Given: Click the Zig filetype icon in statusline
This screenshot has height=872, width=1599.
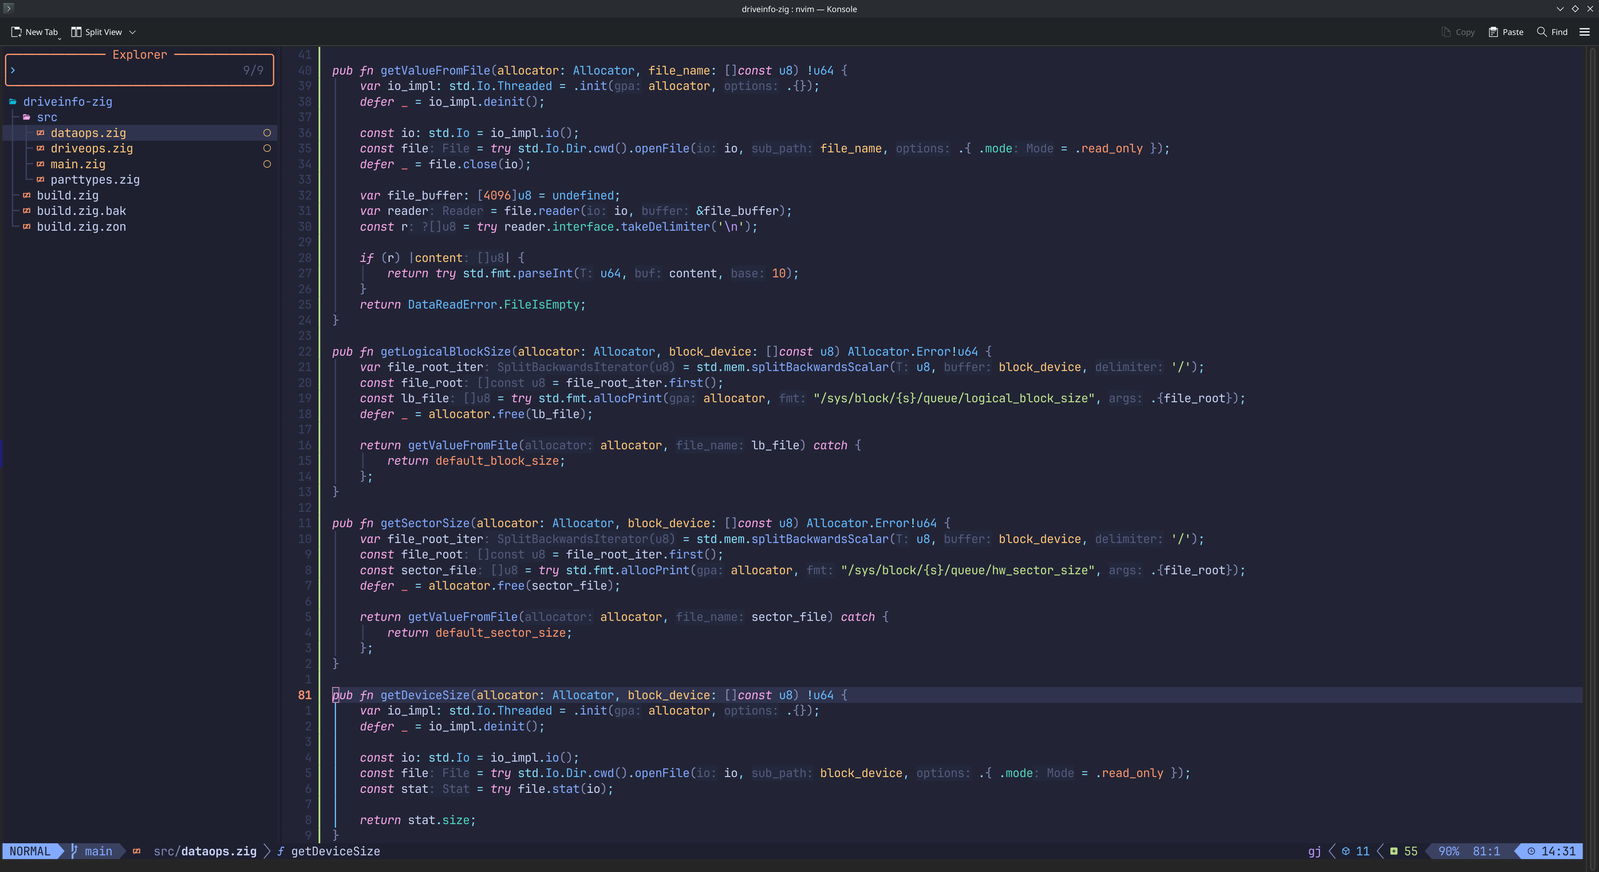Looking at the screenshot, I should tap(137, 852).
